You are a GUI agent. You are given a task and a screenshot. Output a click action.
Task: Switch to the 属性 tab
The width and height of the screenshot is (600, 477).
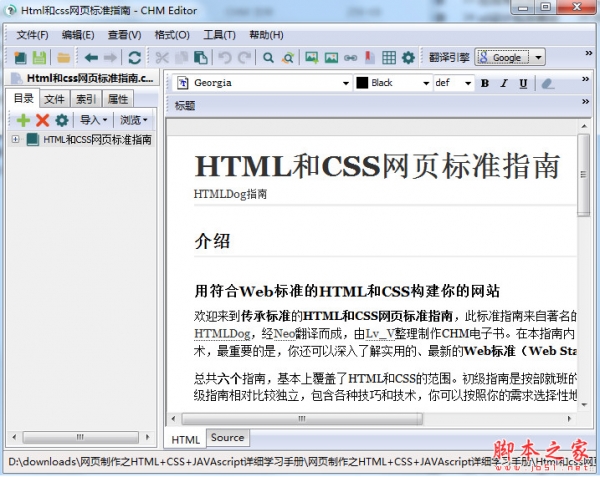click(118, 99)
